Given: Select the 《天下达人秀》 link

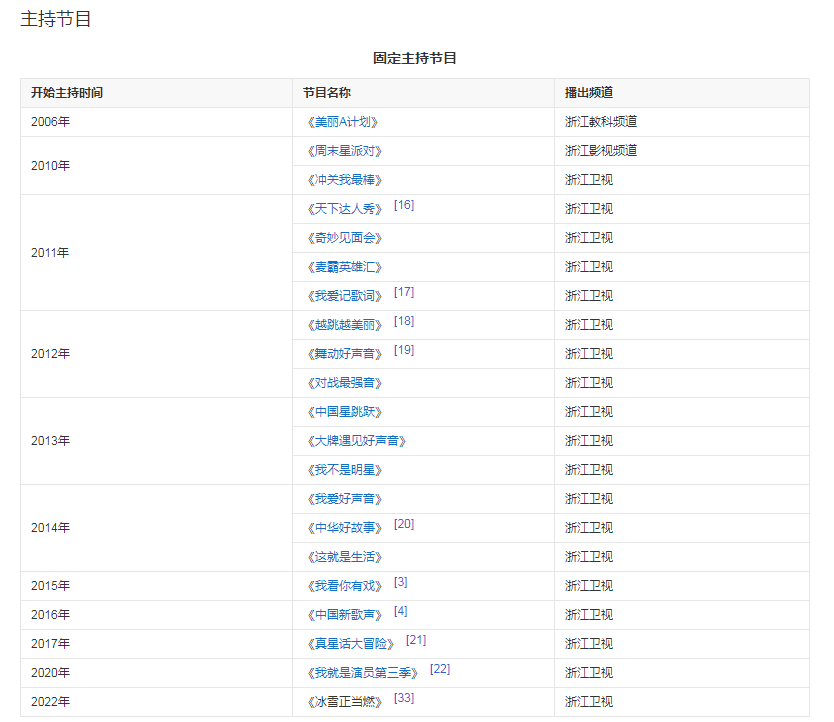Looking at the screenshot, I should click(x=343, y=209).
